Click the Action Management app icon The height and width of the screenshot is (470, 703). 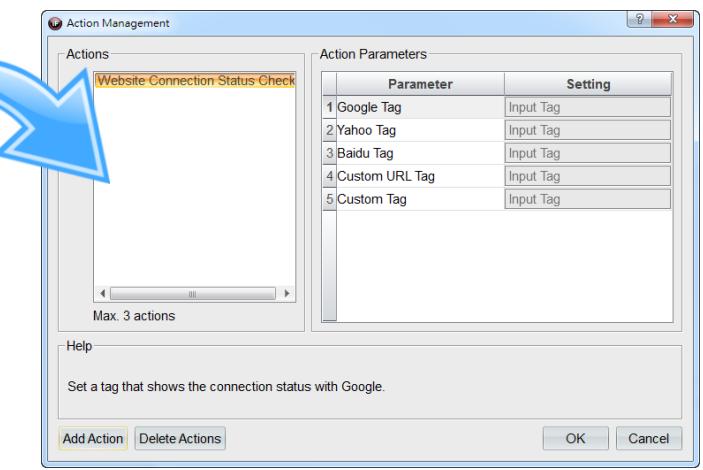click(x=55, y=23)
